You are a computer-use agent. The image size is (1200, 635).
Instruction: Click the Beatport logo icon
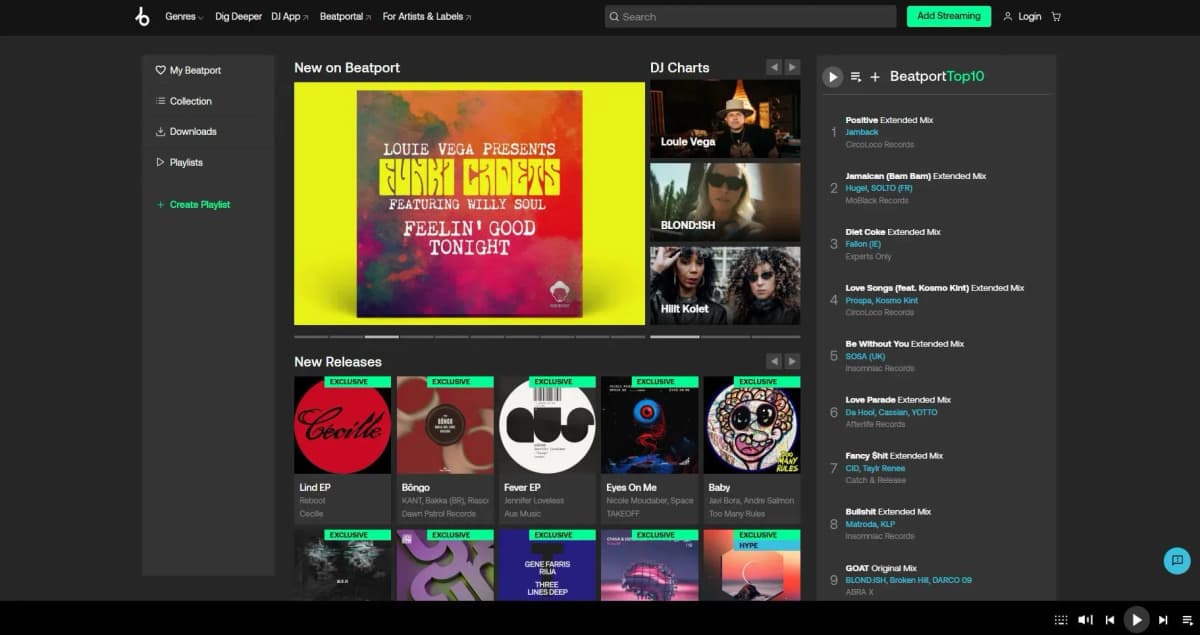[x=142, y=16]
